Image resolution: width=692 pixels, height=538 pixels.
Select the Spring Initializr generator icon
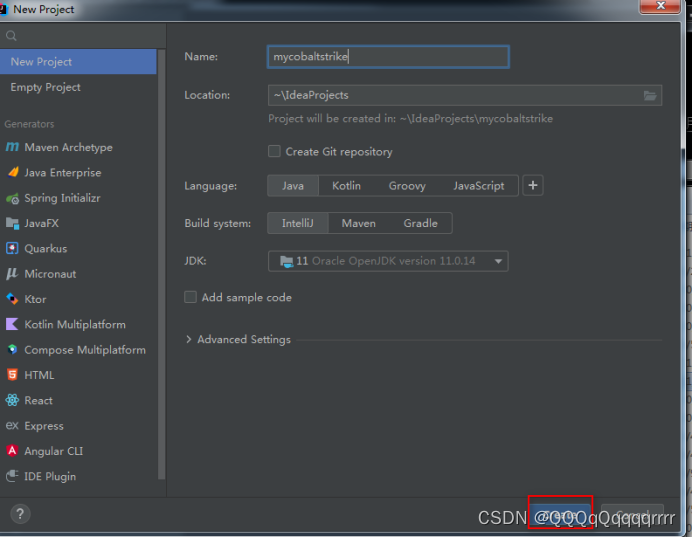pyautogui.click(x=12, y=198)
